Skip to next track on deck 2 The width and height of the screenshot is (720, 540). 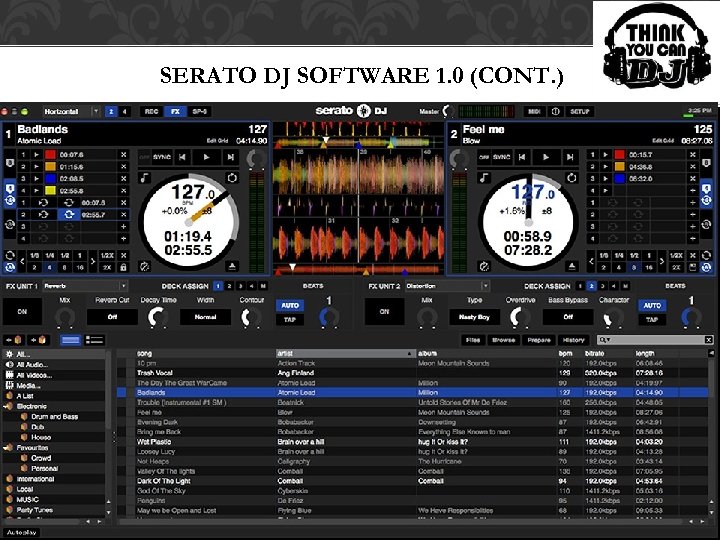click(570, 157)
